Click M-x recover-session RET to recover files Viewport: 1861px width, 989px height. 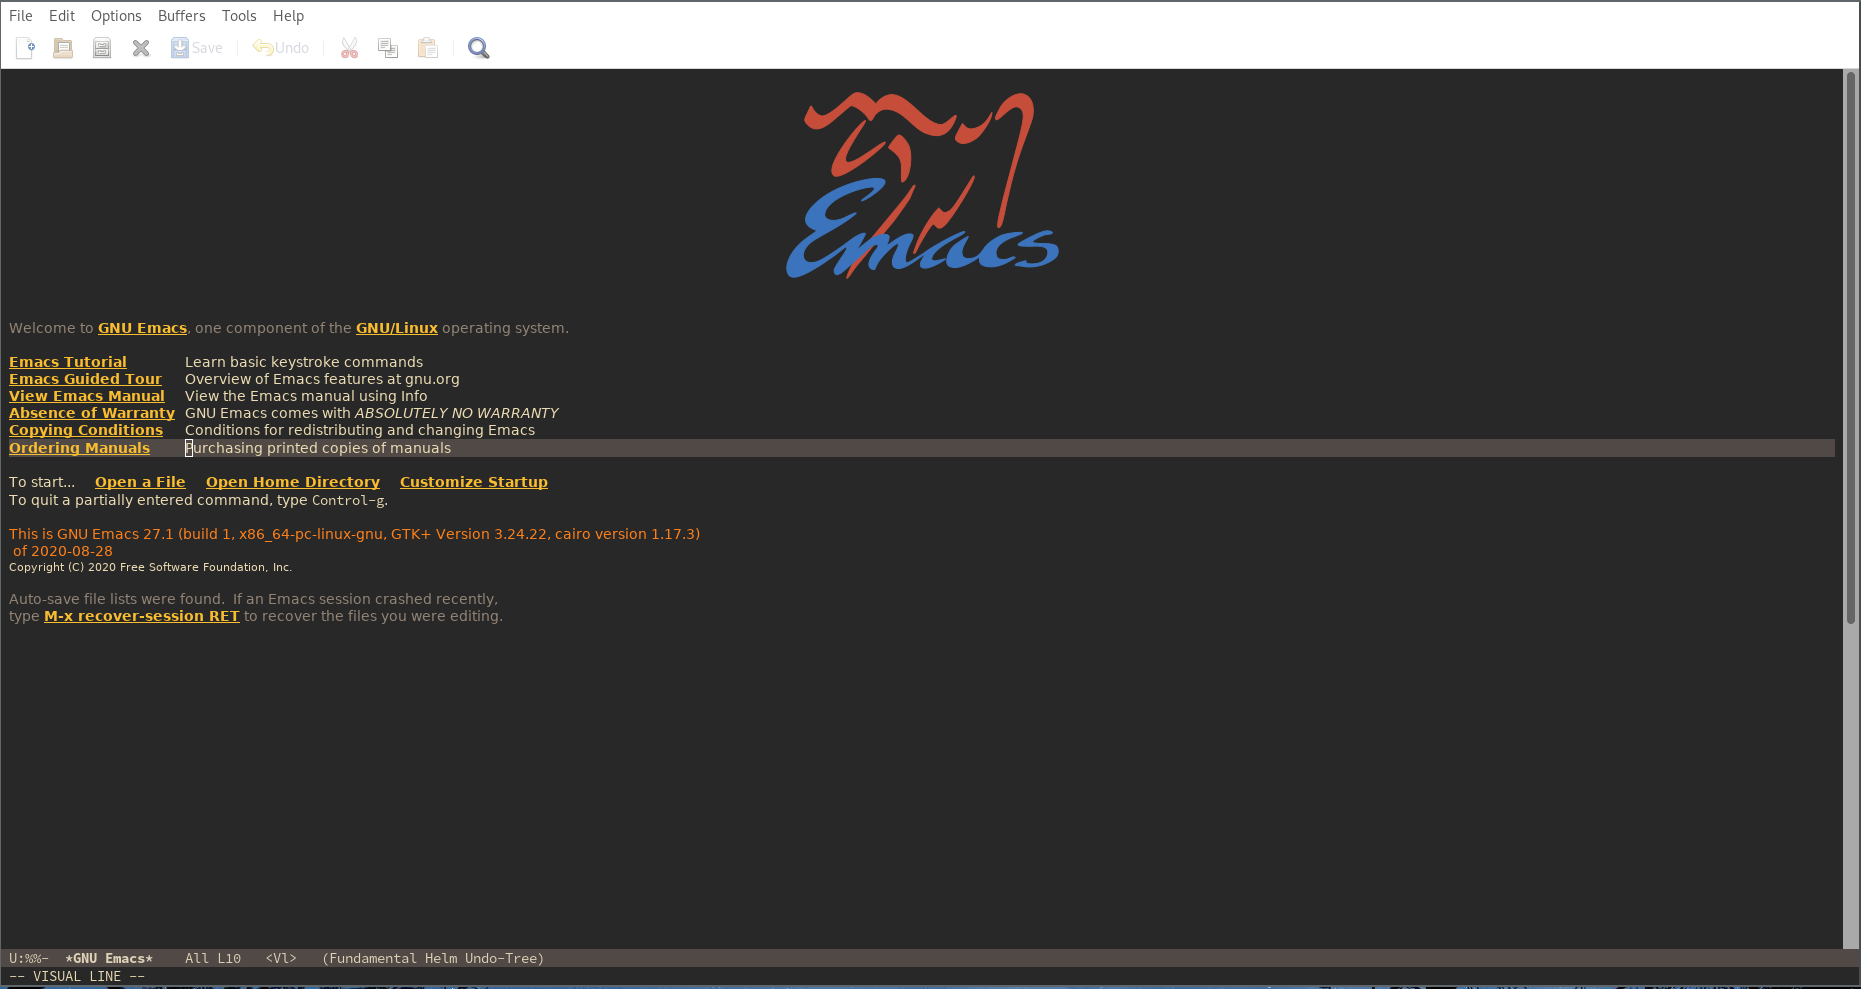(x=141, y=615)
